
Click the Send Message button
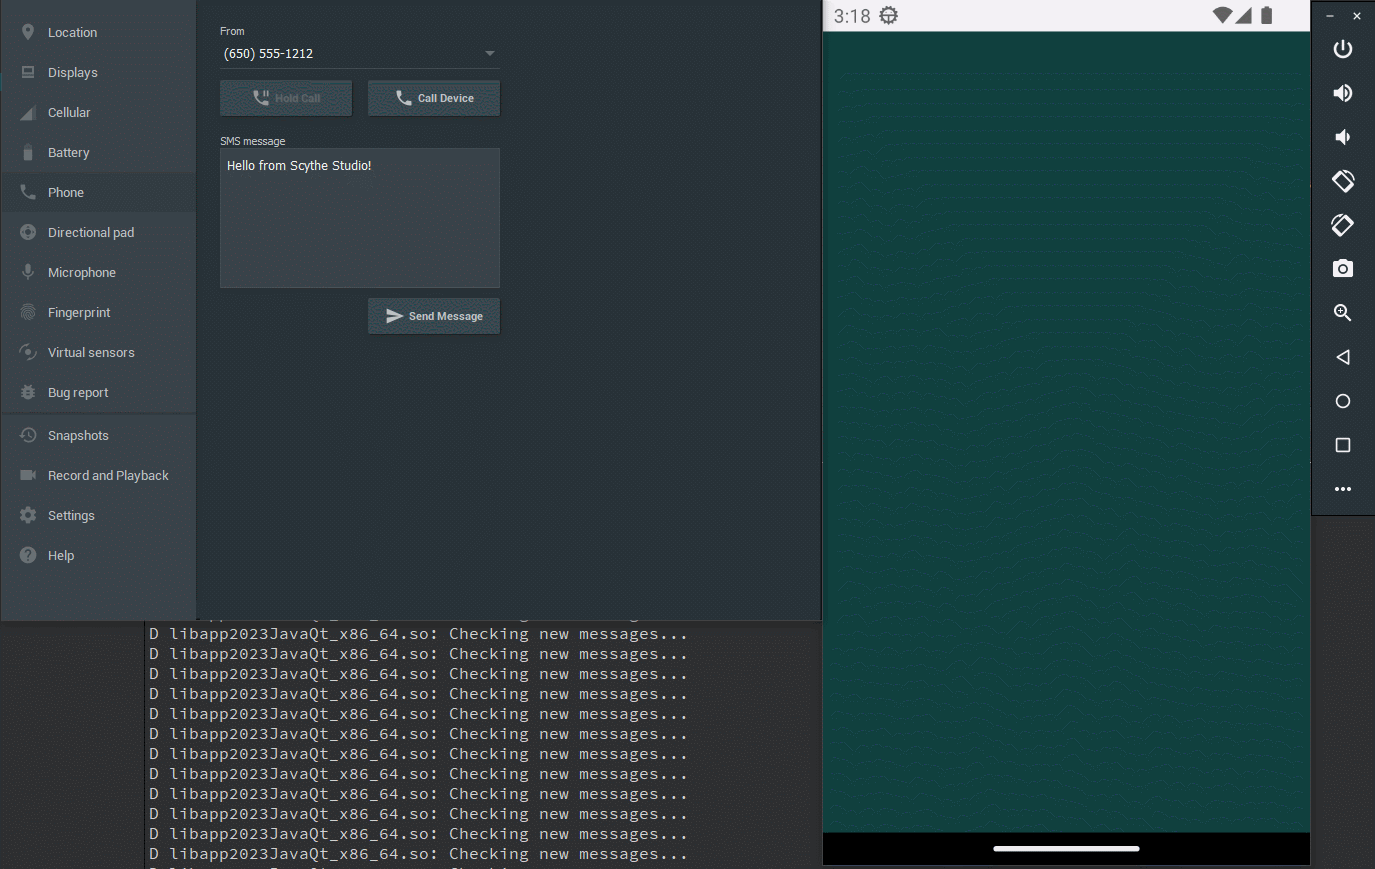click(x=434, y=316)
